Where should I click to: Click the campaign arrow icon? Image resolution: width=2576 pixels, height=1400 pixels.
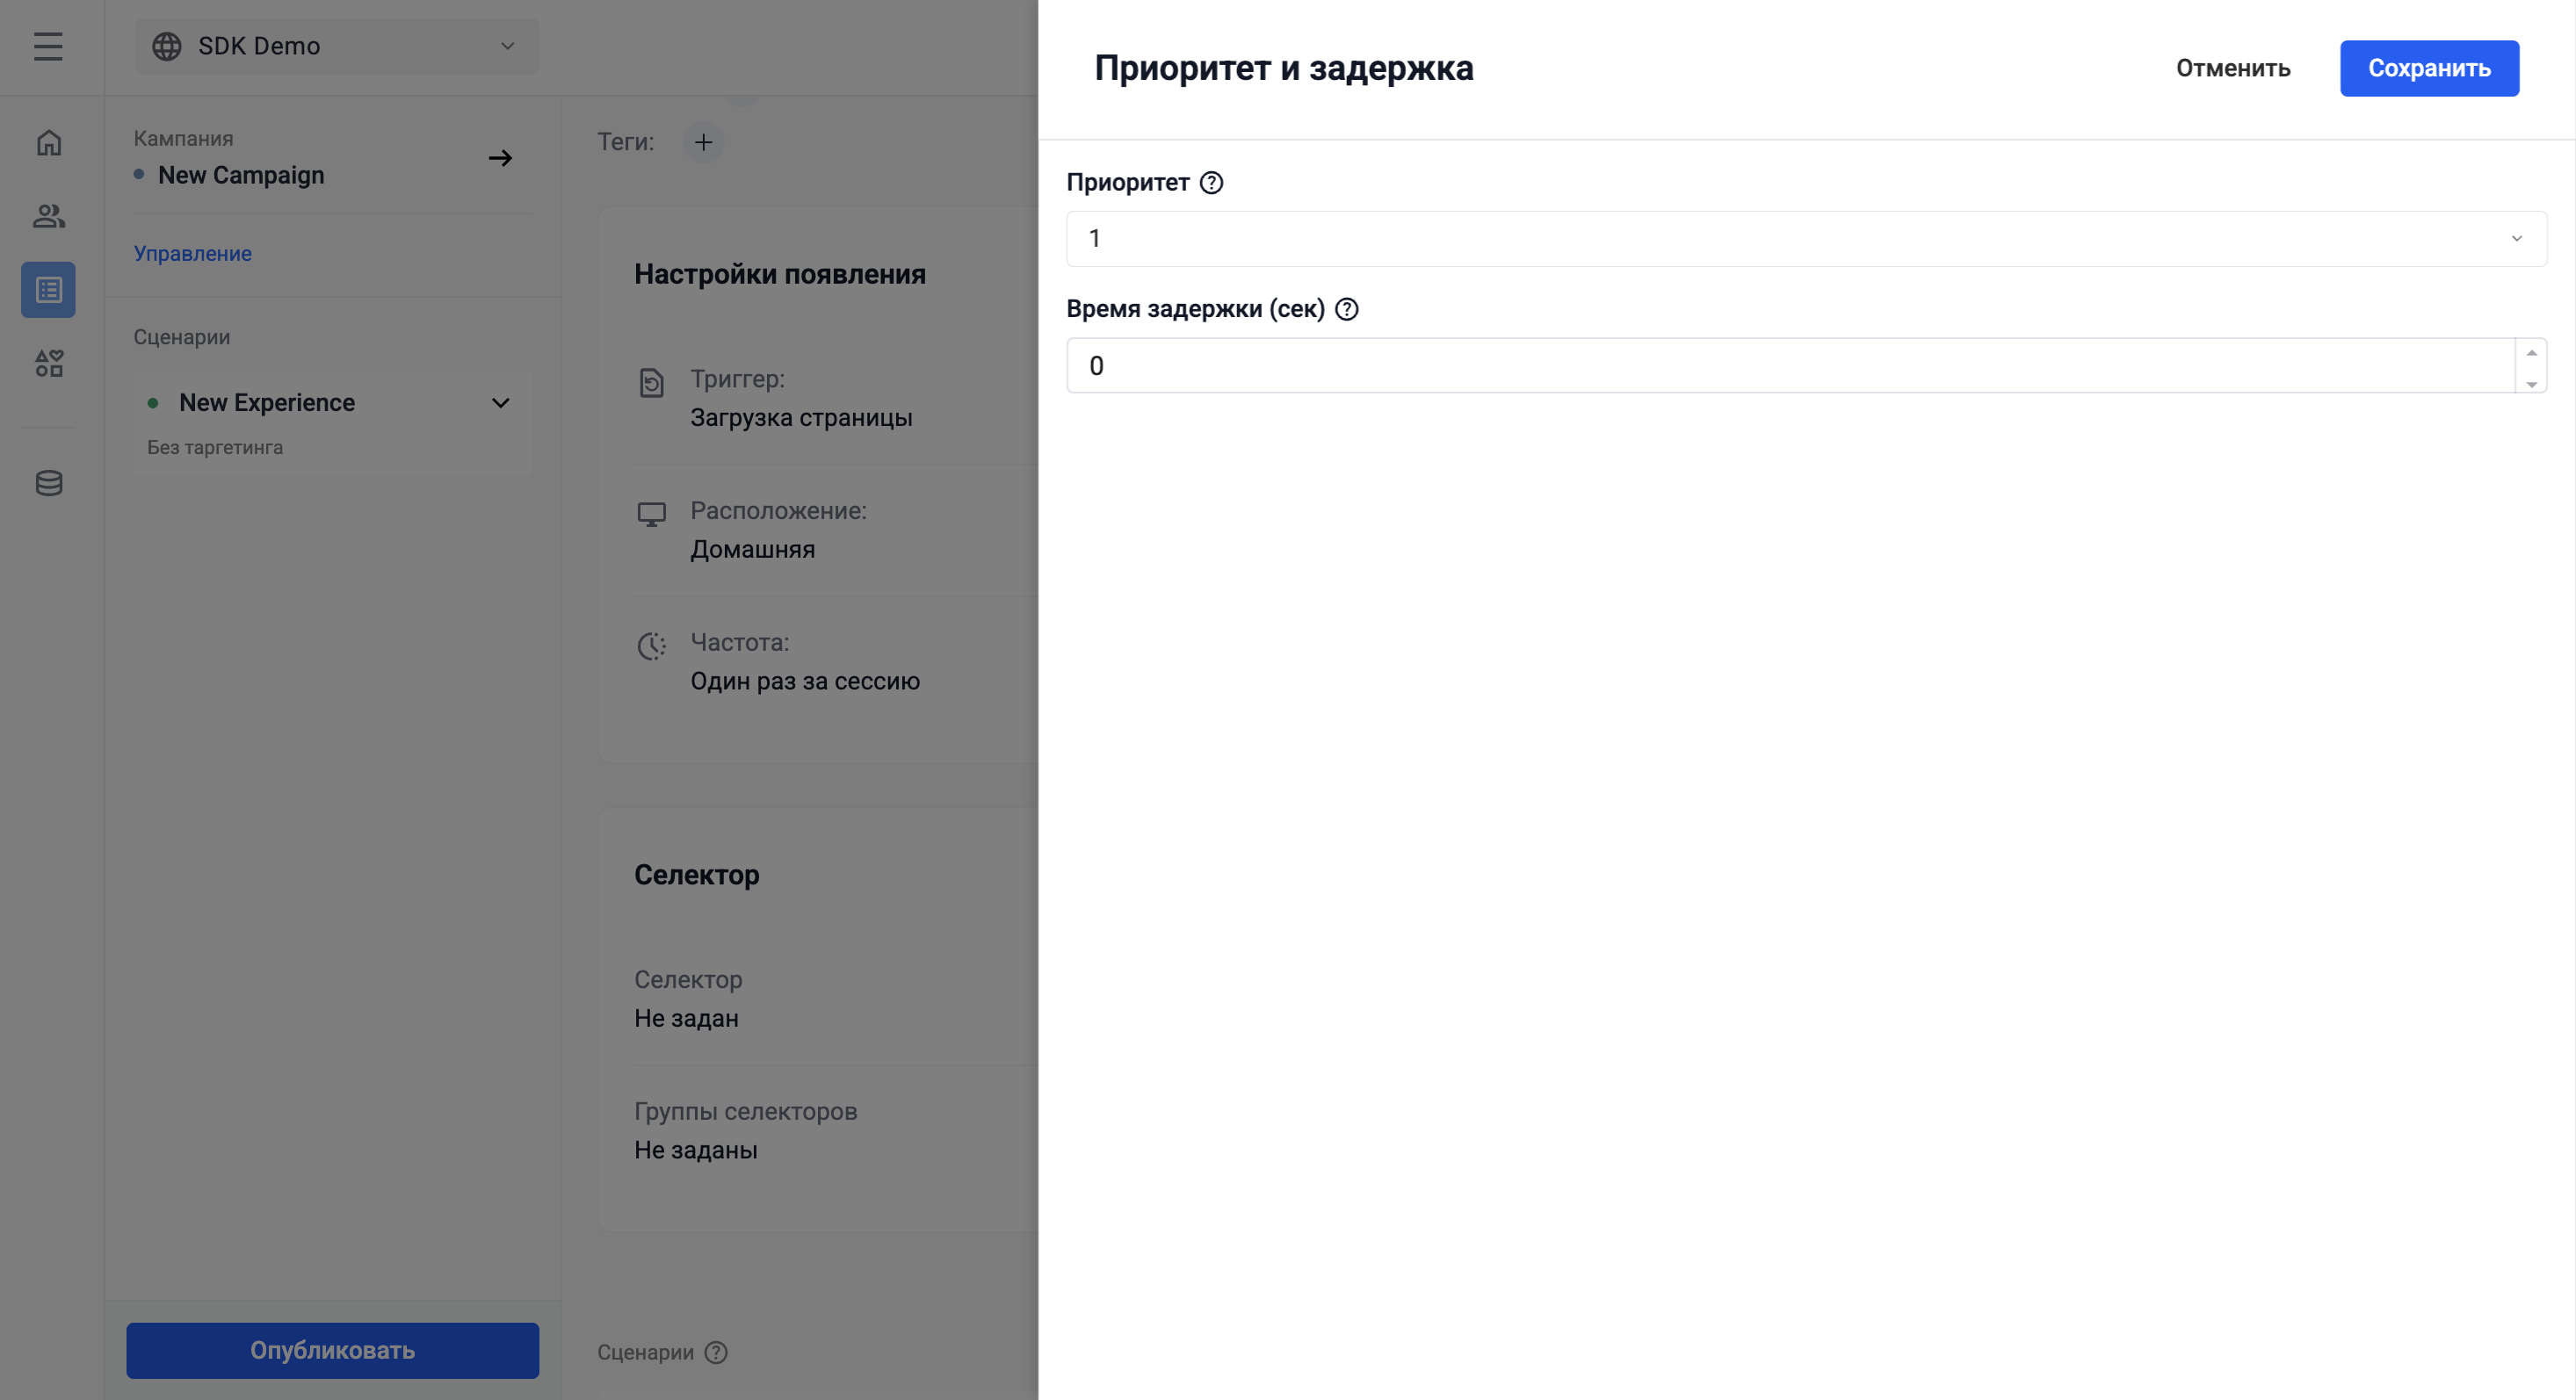(x=500, y=158)
